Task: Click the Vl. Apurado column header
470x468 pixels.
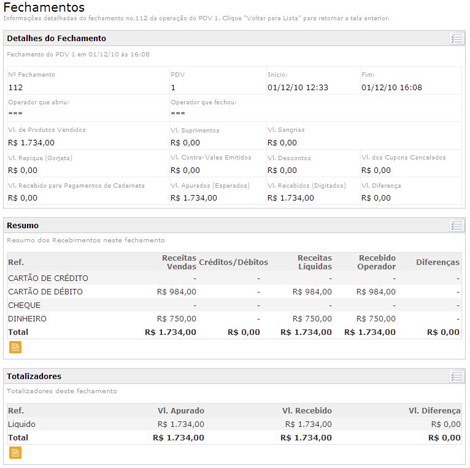Action: tap(181, 411)
